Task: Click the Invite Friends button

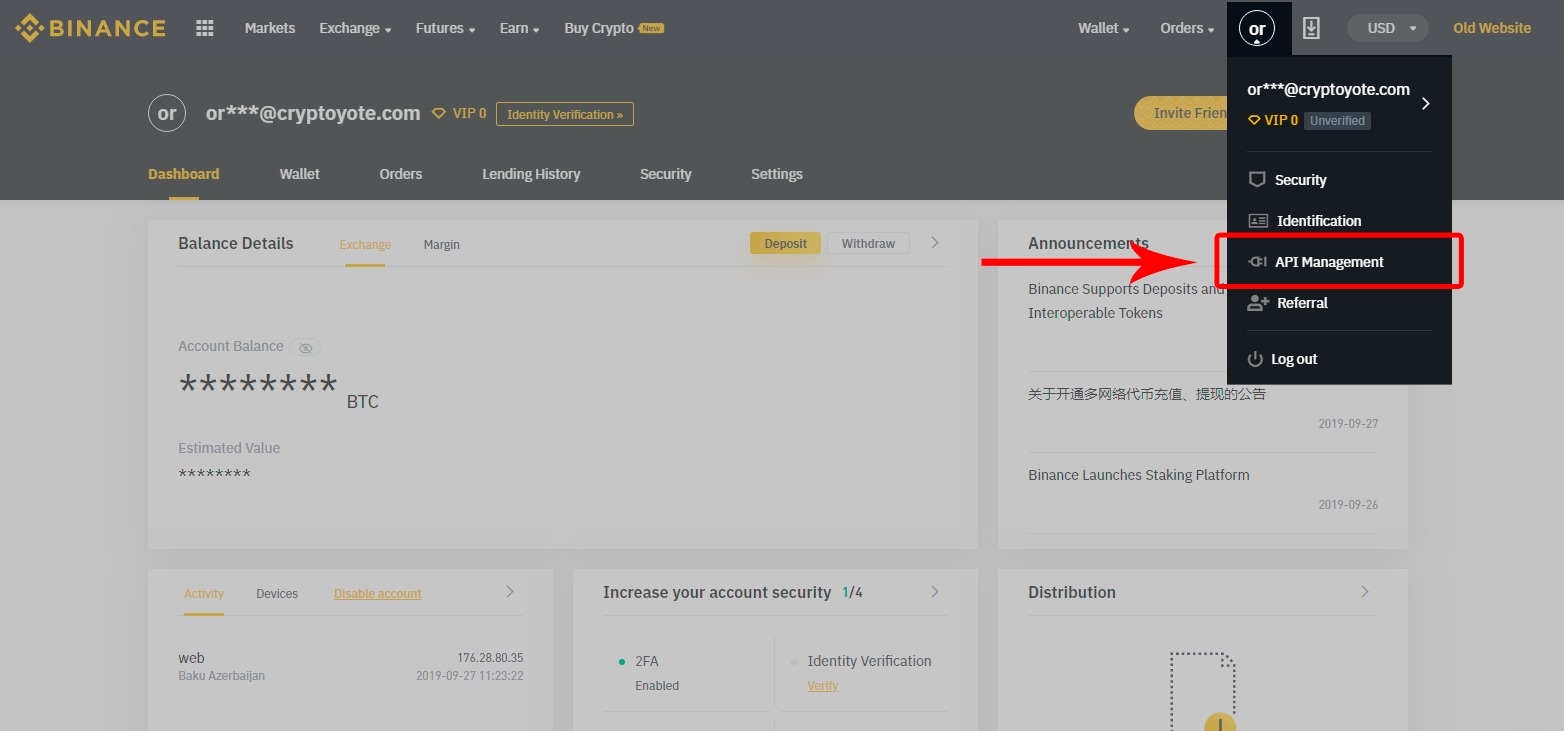Action: point(1181,113)
